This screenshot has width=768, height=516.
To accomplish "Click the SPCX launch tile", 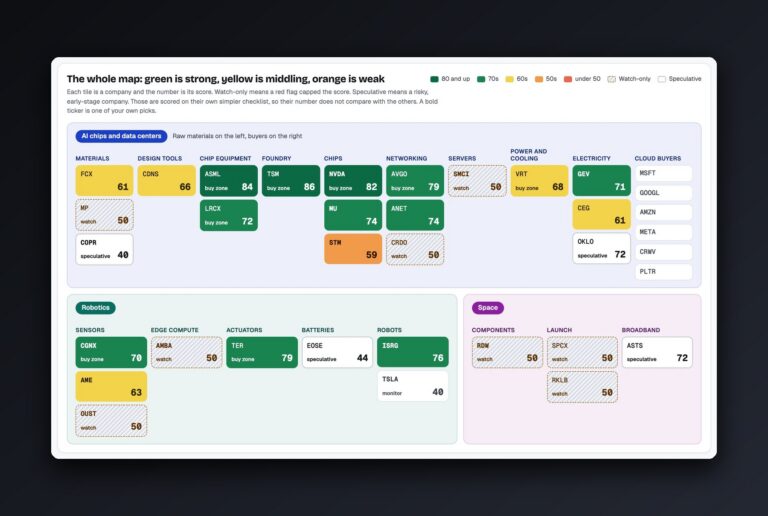I will pos(582,352).
